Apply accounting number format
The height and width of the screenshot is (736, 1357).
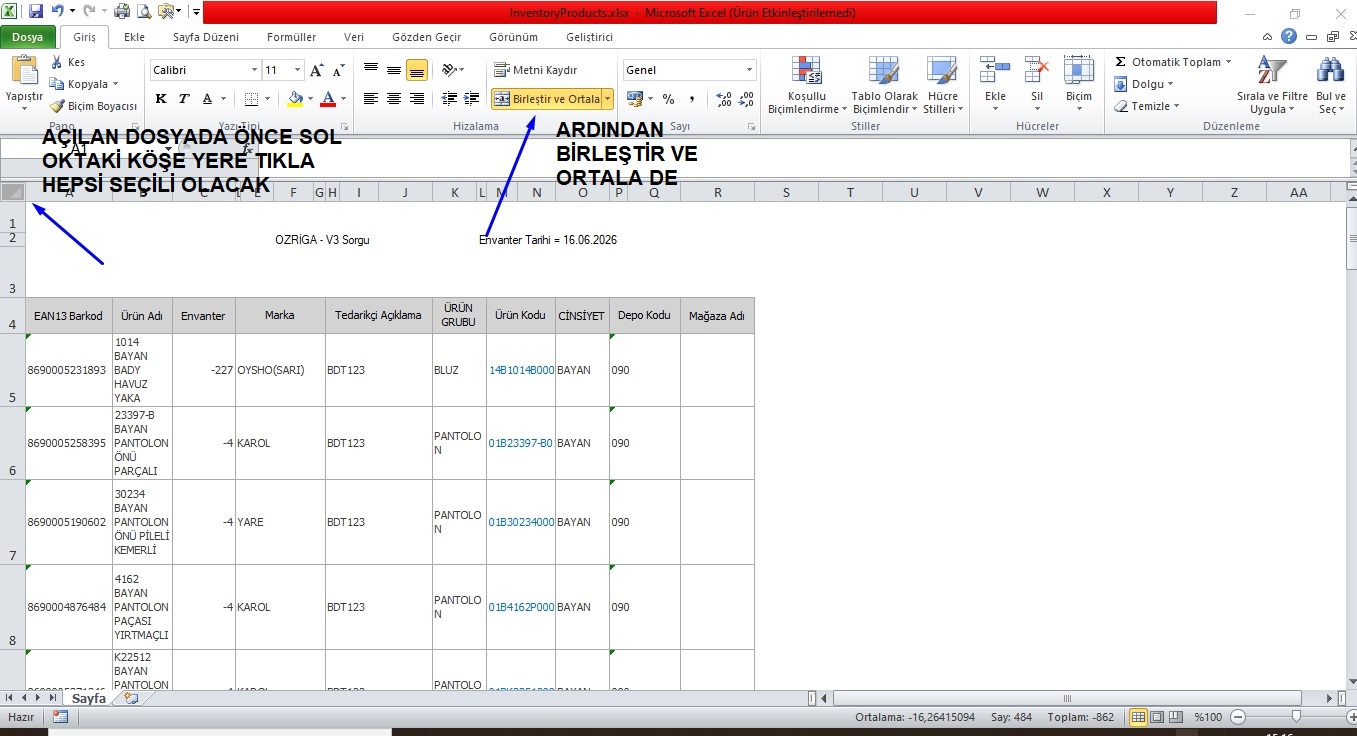click(x=634, y=99)
